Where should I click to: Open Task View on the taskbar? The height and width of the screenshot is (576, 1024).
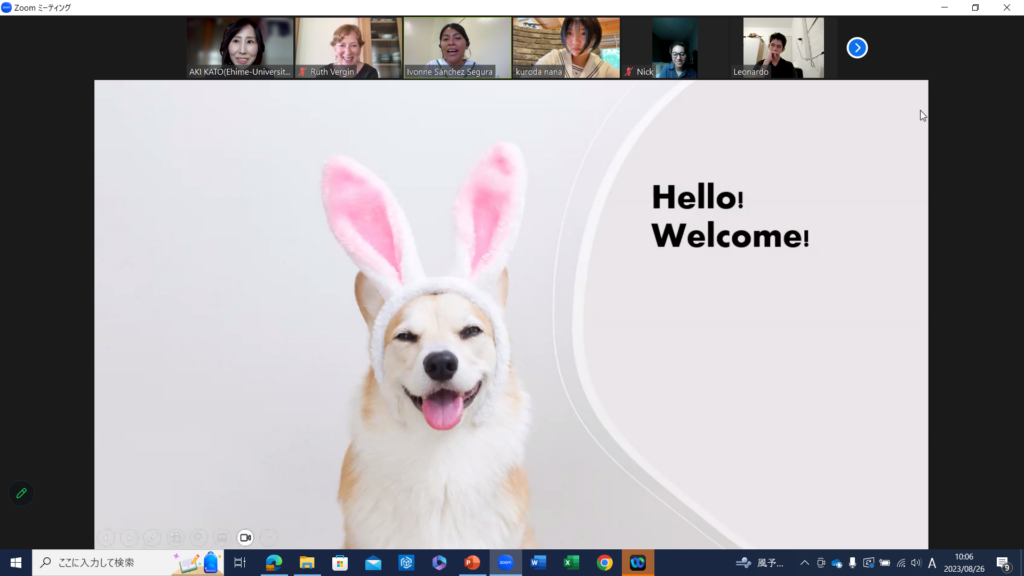(240, 562)
